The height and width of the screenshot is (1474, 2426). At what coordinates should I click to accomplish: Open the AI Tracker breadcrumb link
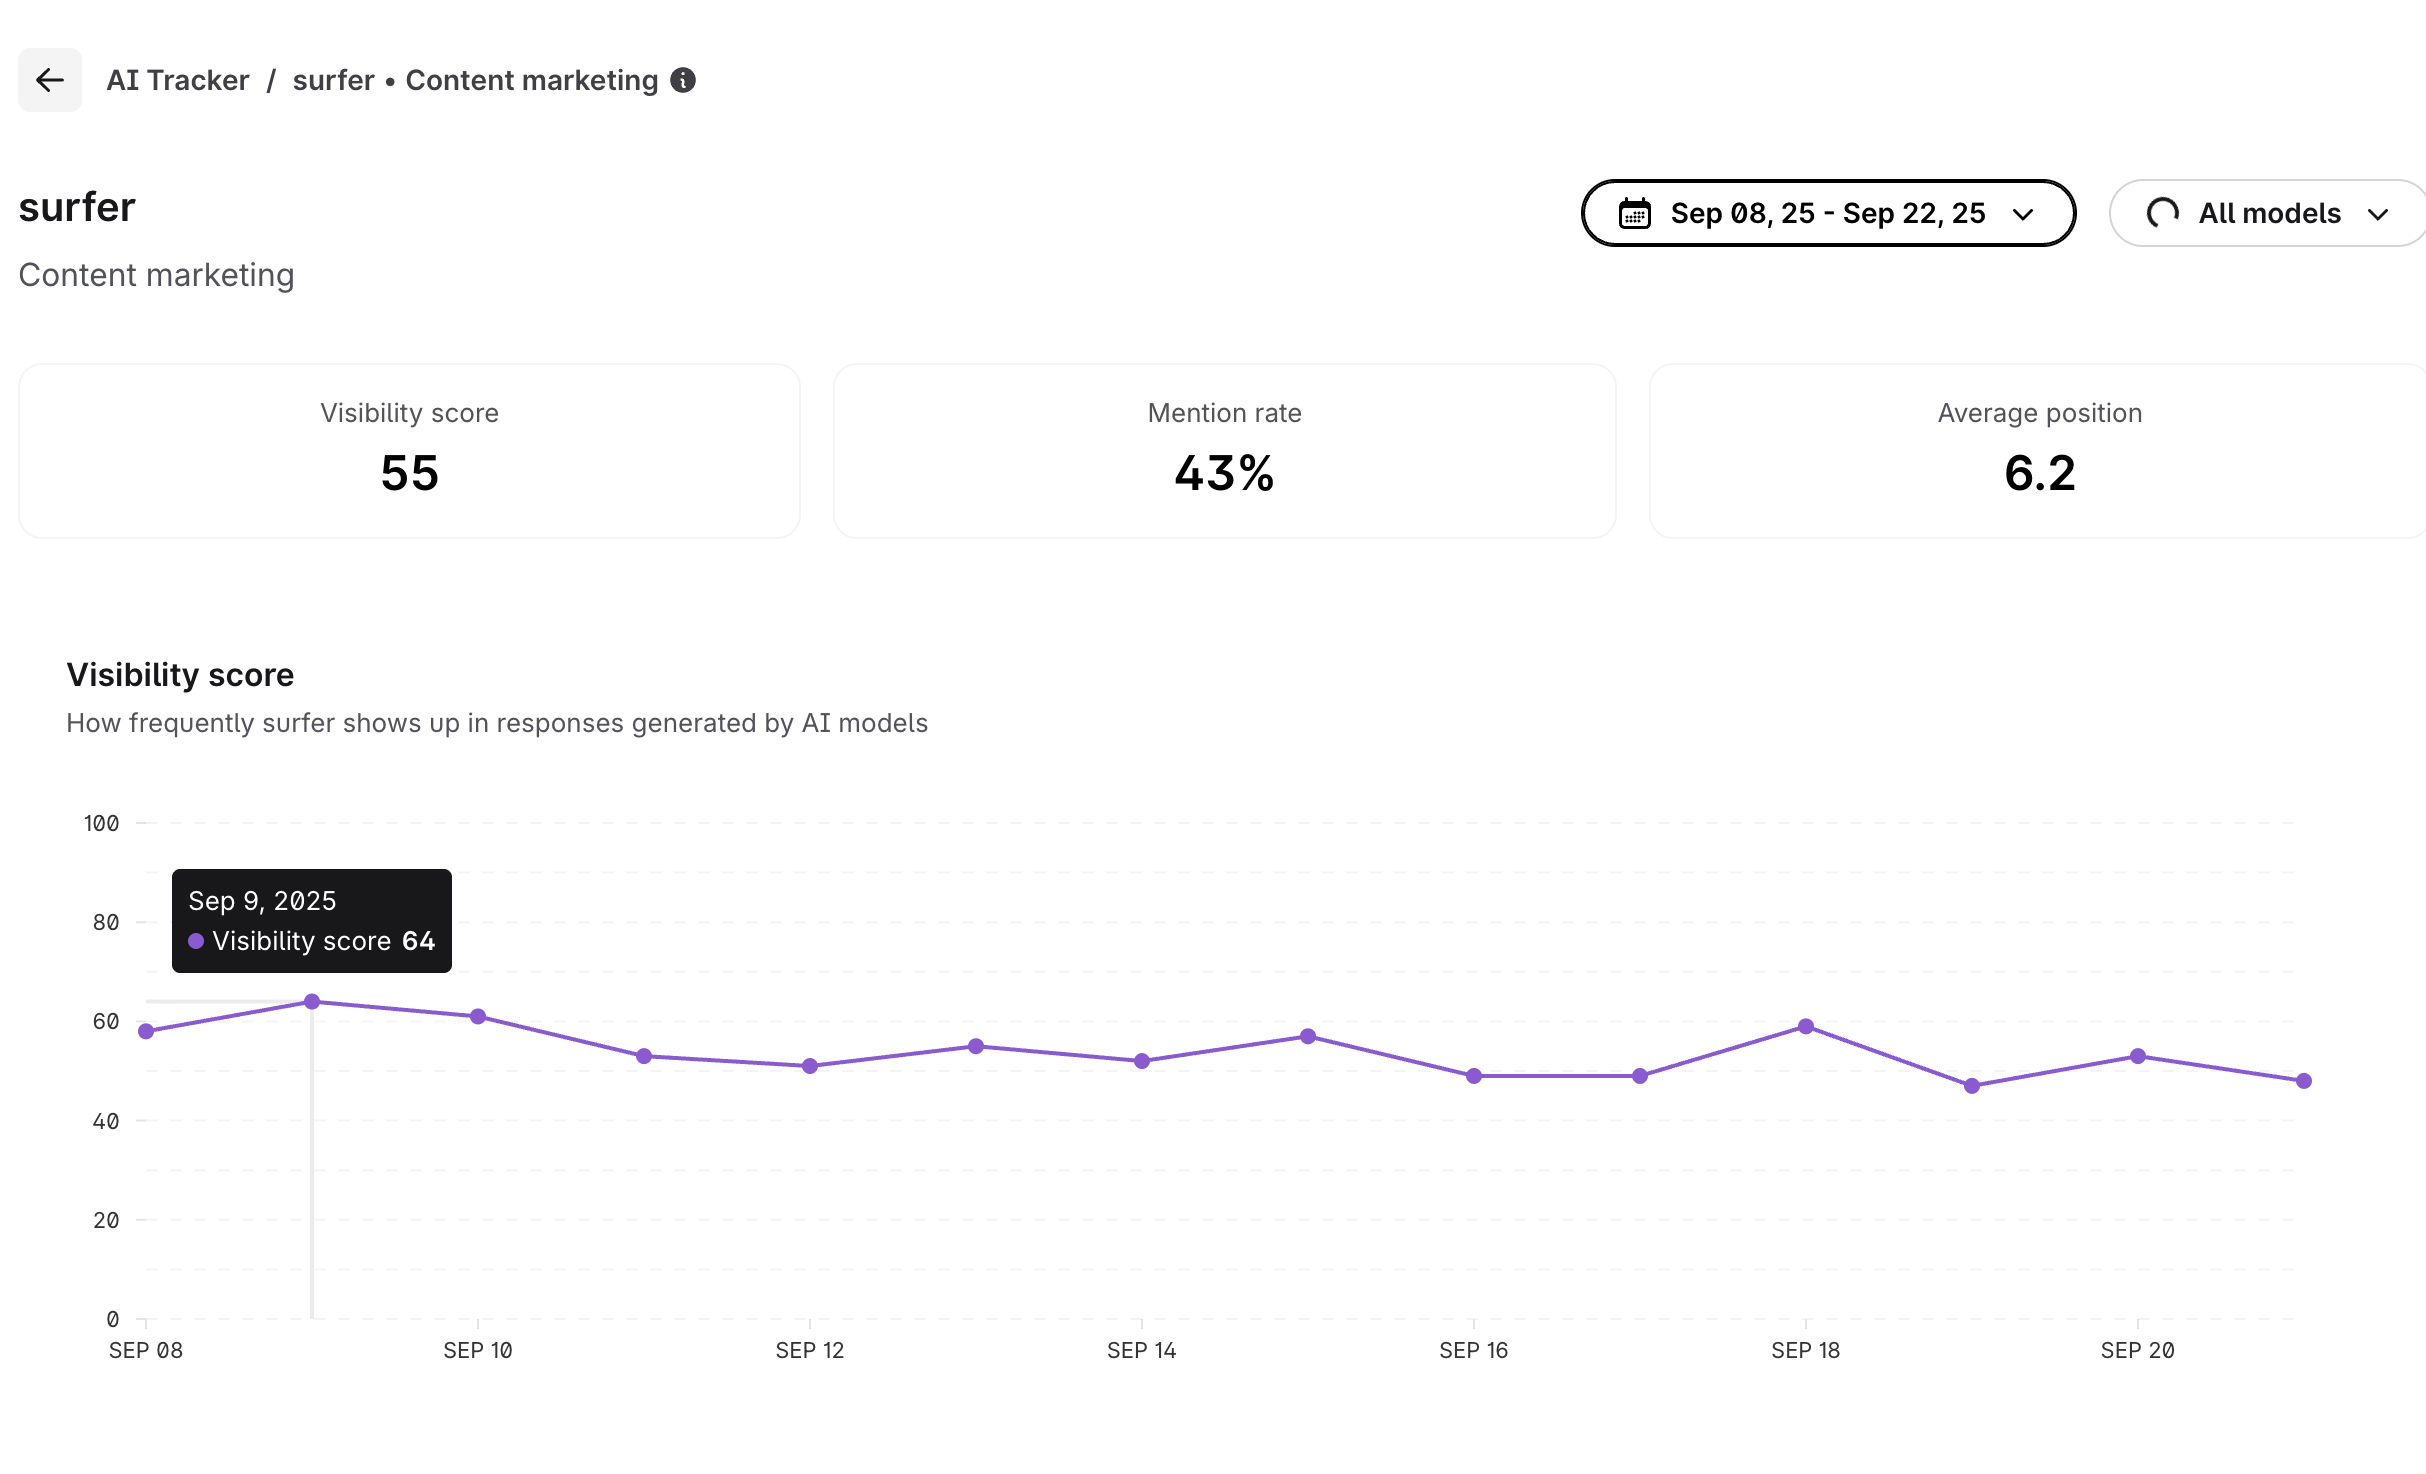tap(178, 80)
